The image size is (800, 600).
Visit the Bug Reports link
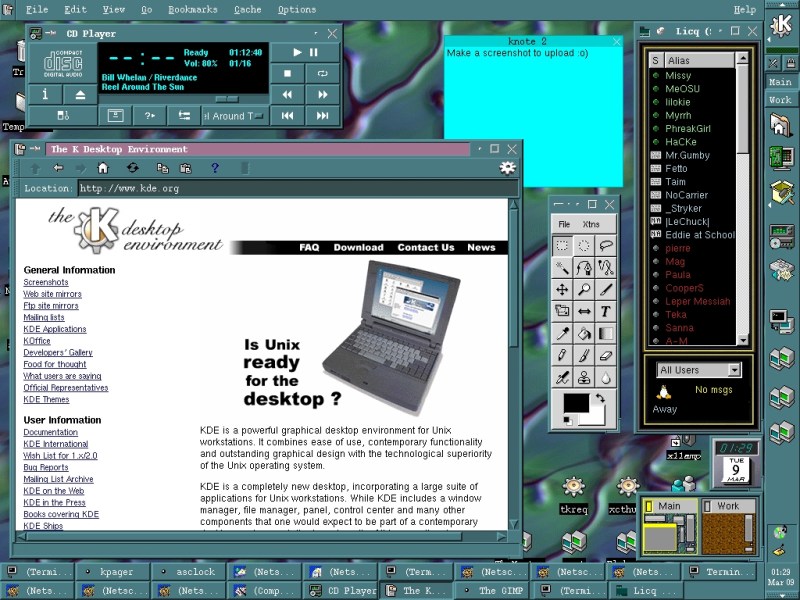coord(46,467)
